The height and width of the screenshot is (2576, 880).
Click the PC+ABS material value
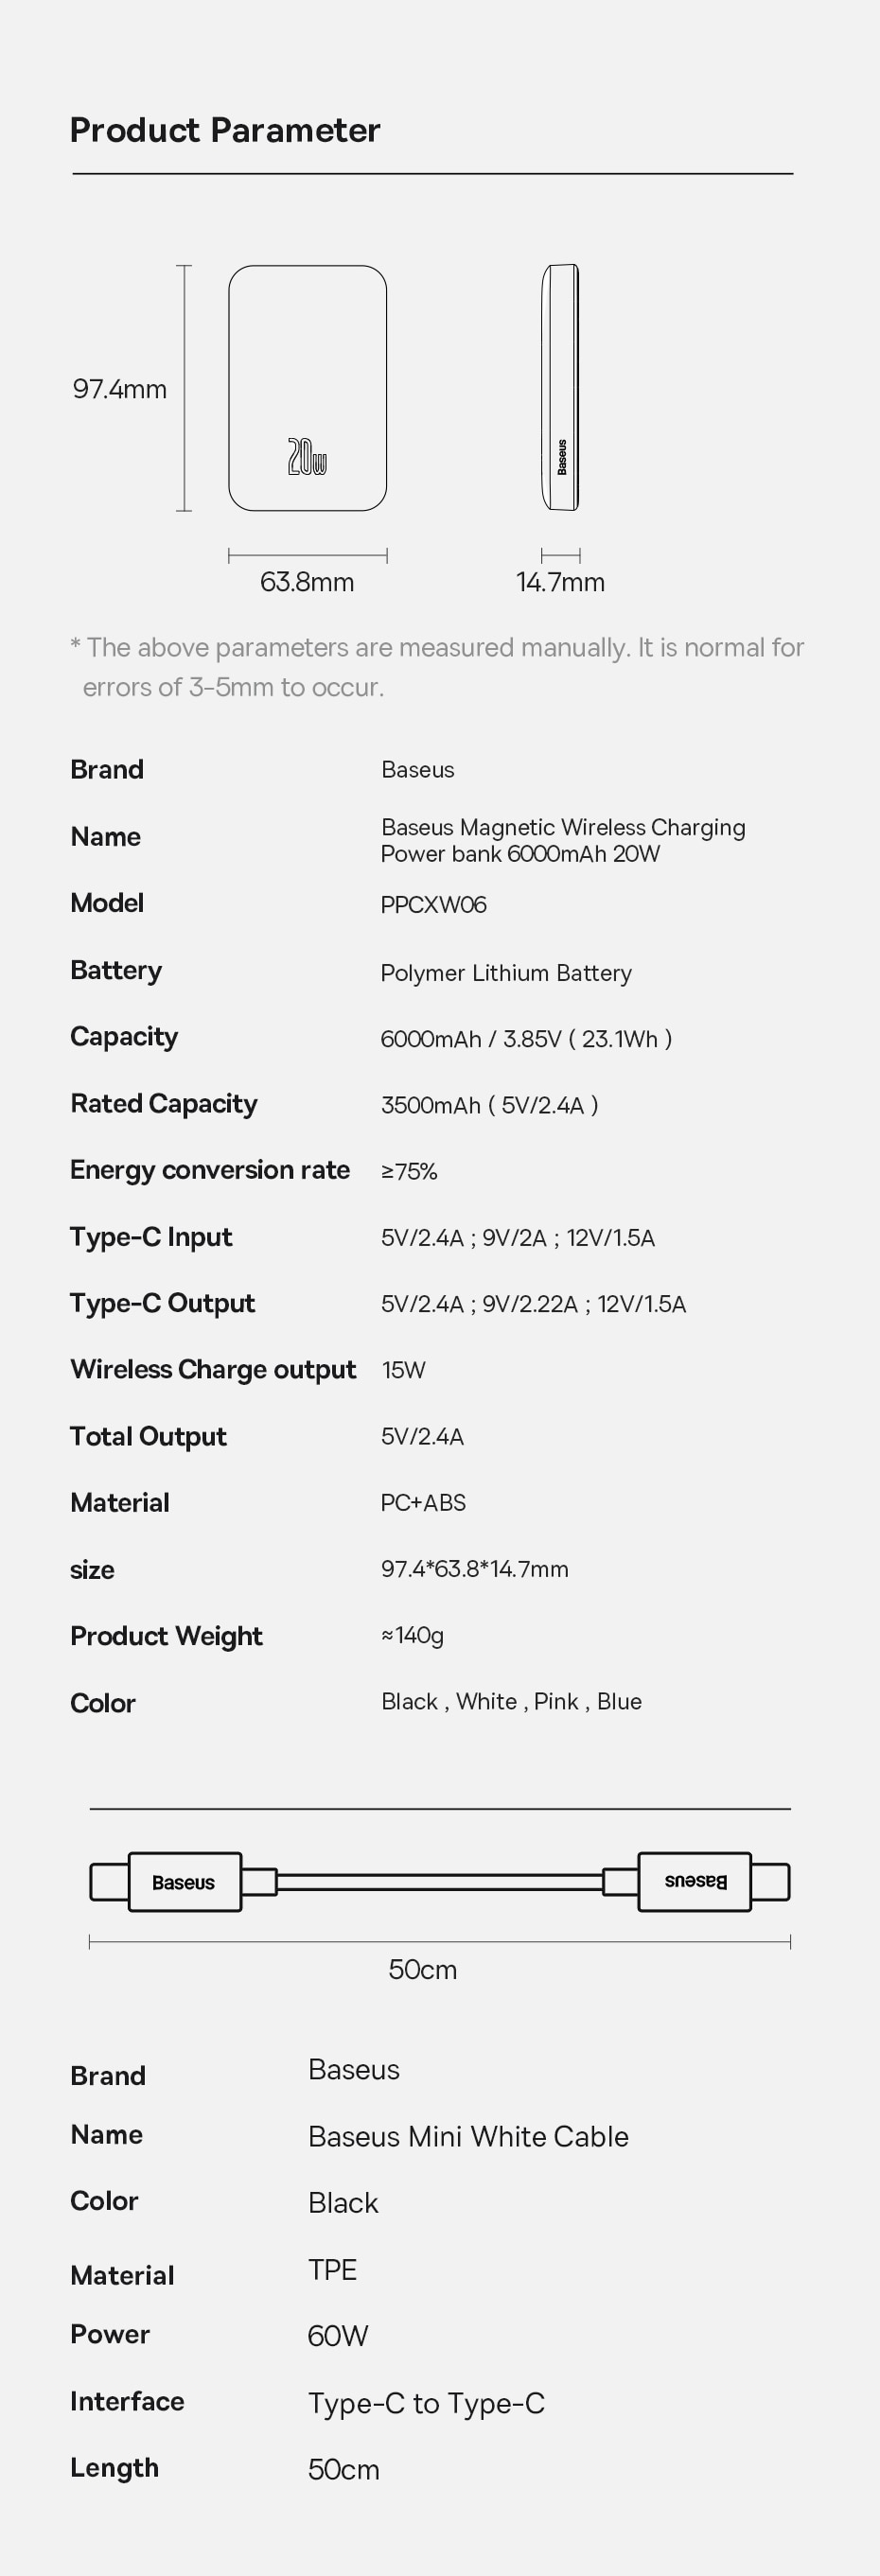423,1503
